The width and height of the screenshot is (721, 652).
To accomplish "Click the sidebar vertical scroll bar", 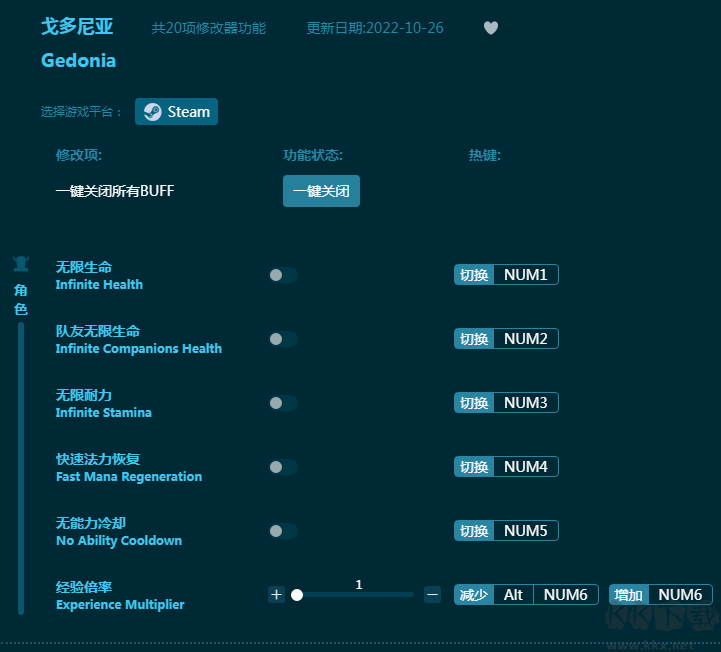I will (x=21, y=468).
